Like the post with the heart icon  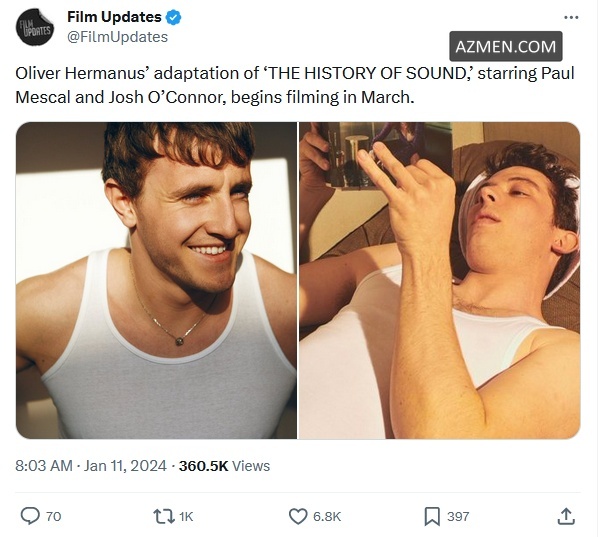(x=297, y=516)
